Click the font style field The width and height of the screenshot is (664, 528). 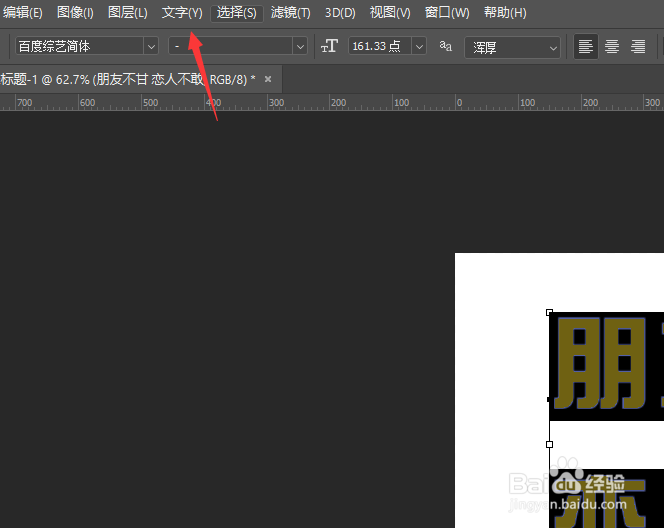(x=230, y=46)
